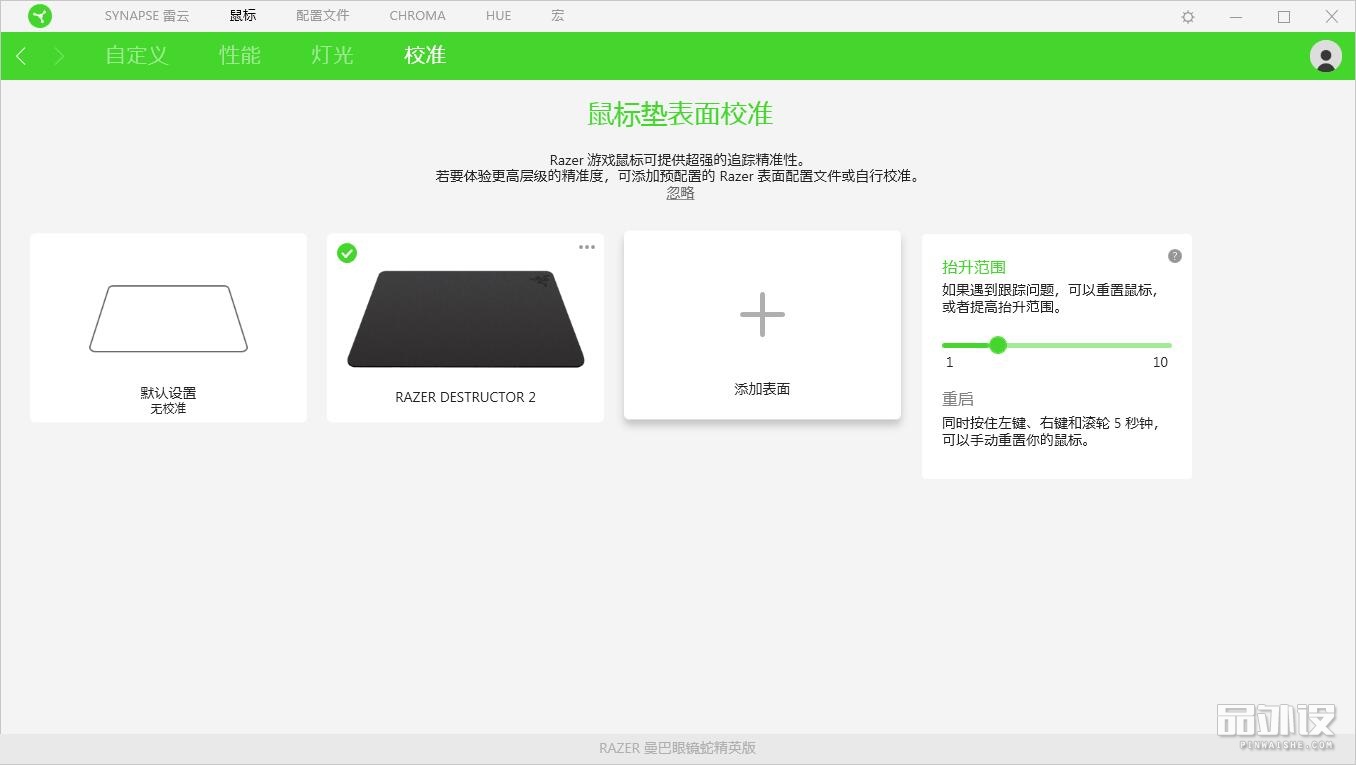
Task: Switch to the 自定义 tab
Action: coord(135,56)
